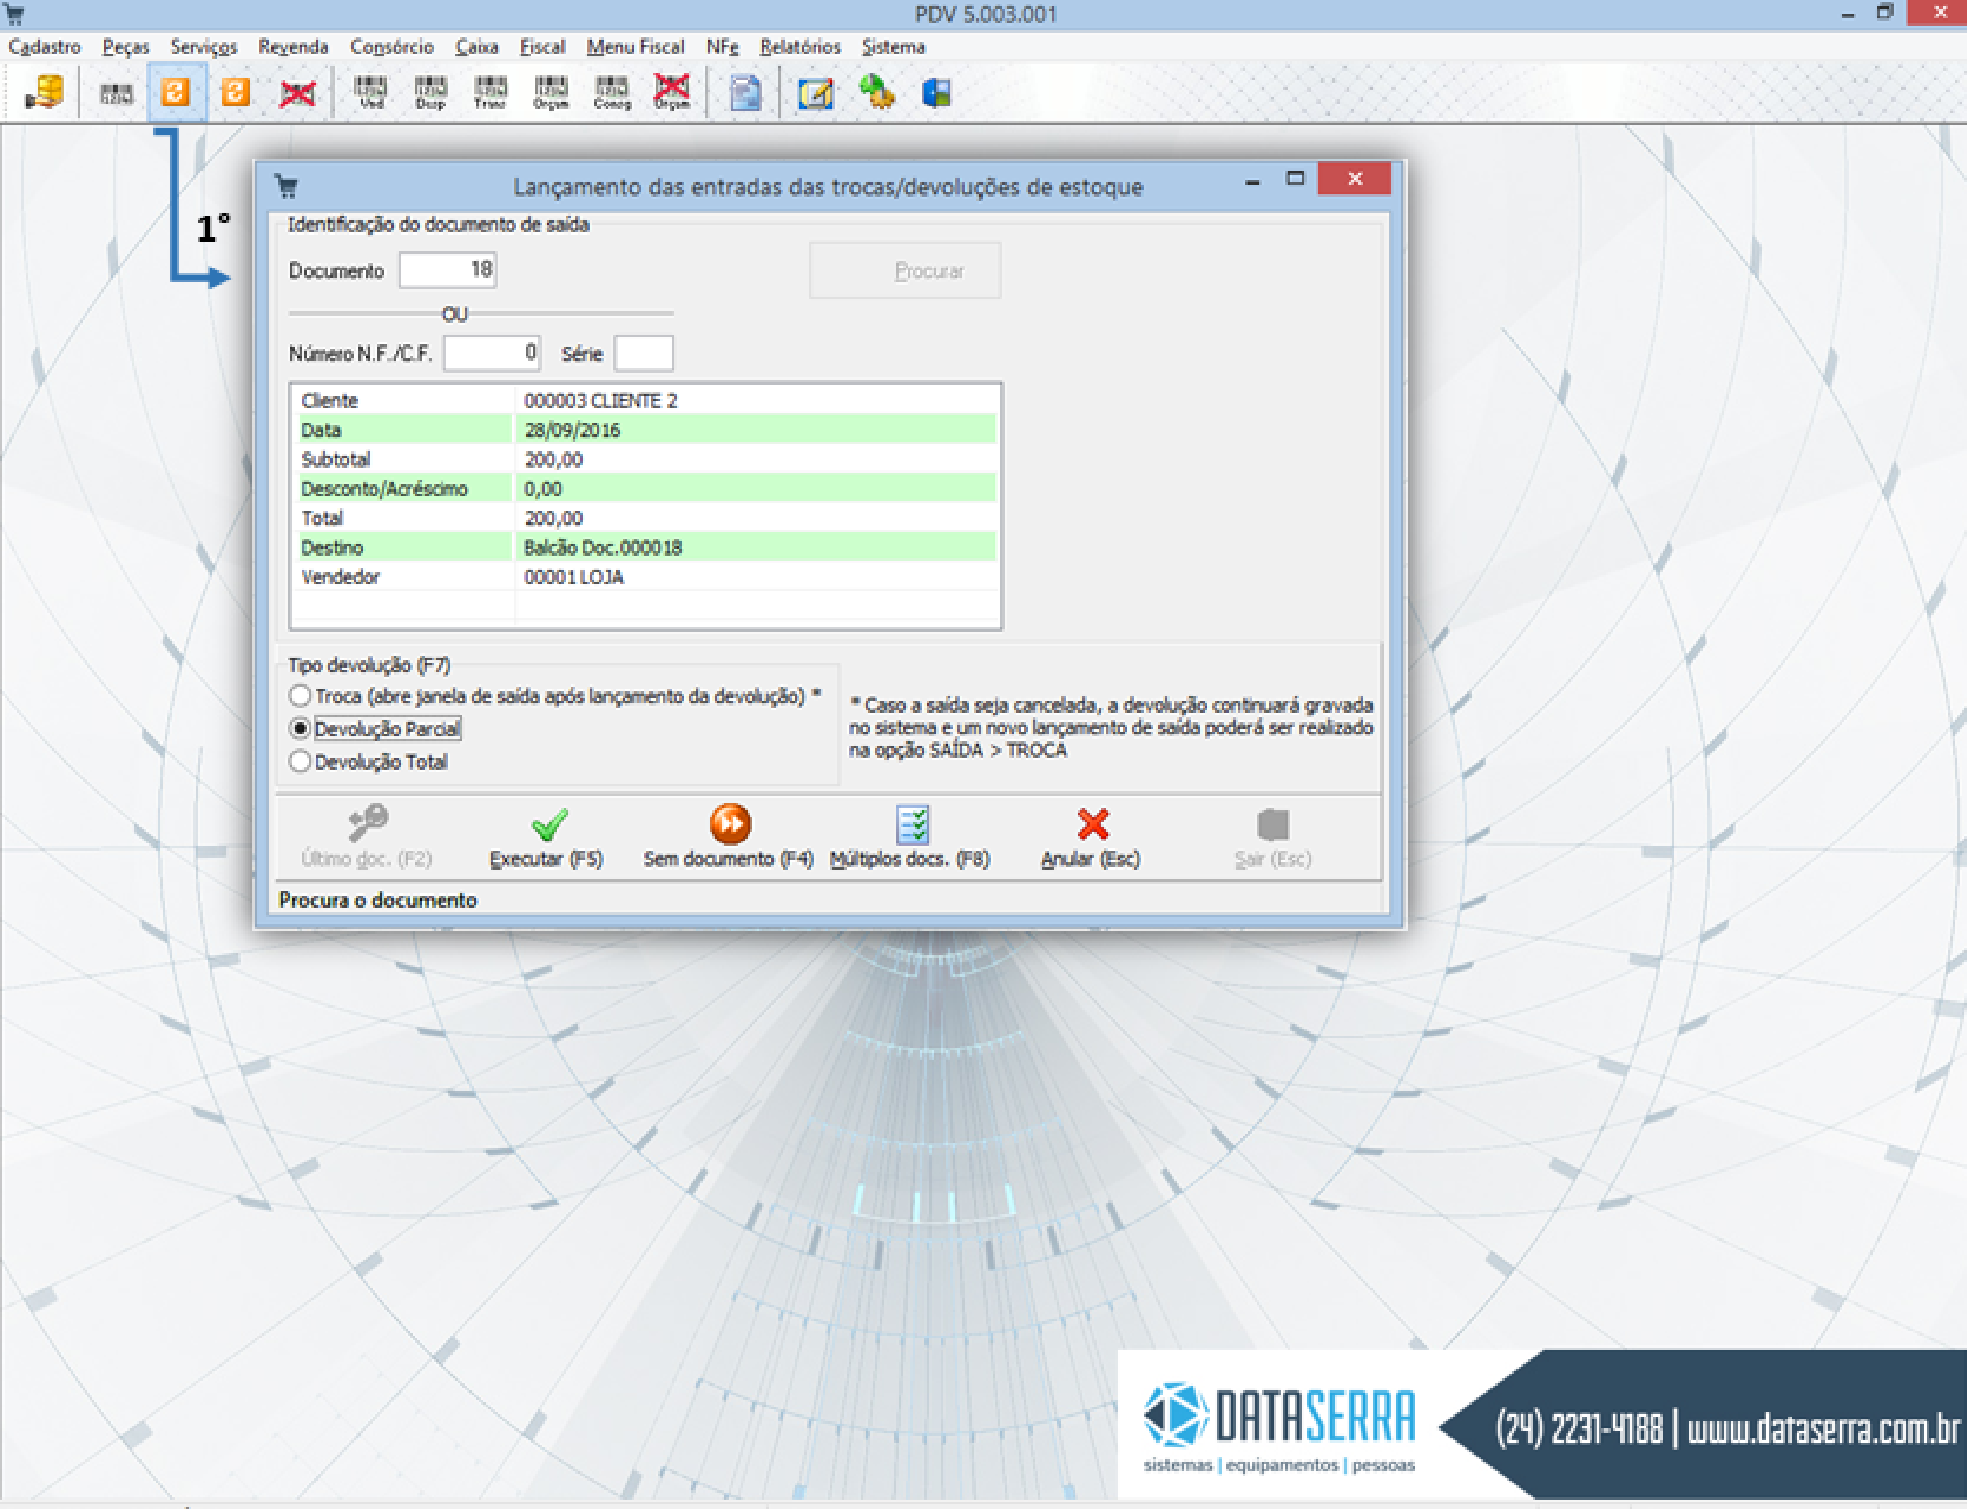Open the Cadastro menu

[44, 47]
